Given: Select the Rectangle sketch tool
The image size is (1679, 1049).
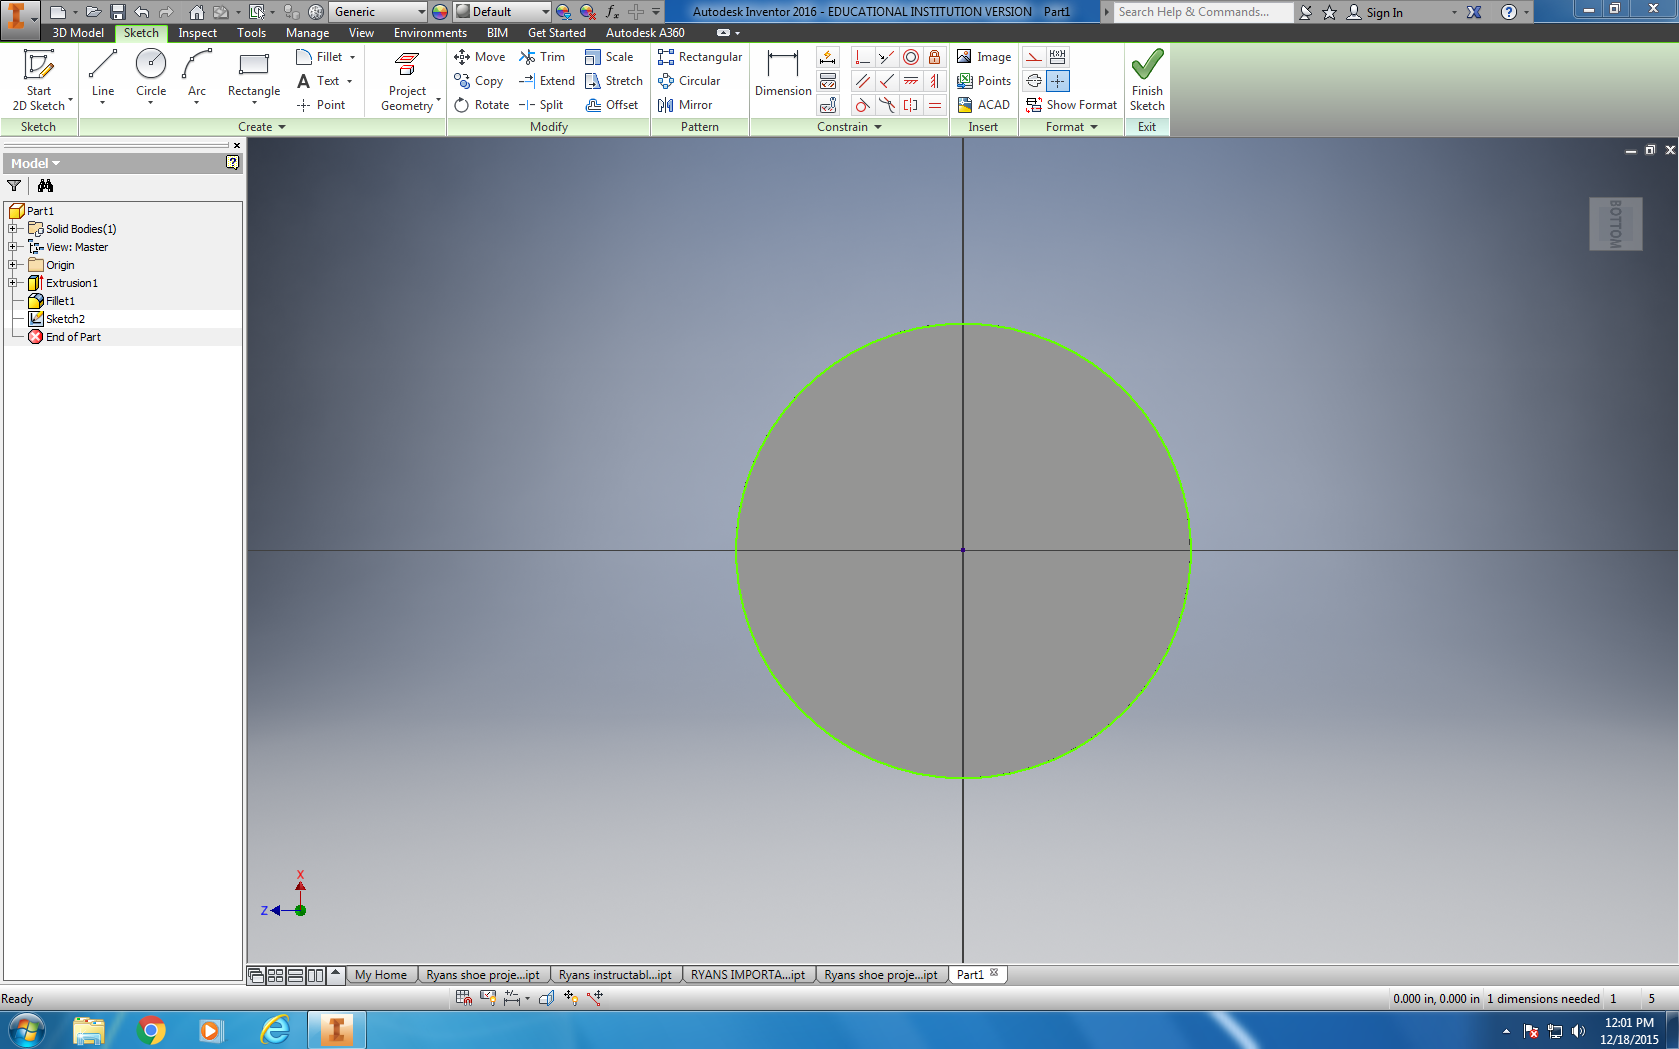Looking at the screenshot, I should (x=254, y=76).
